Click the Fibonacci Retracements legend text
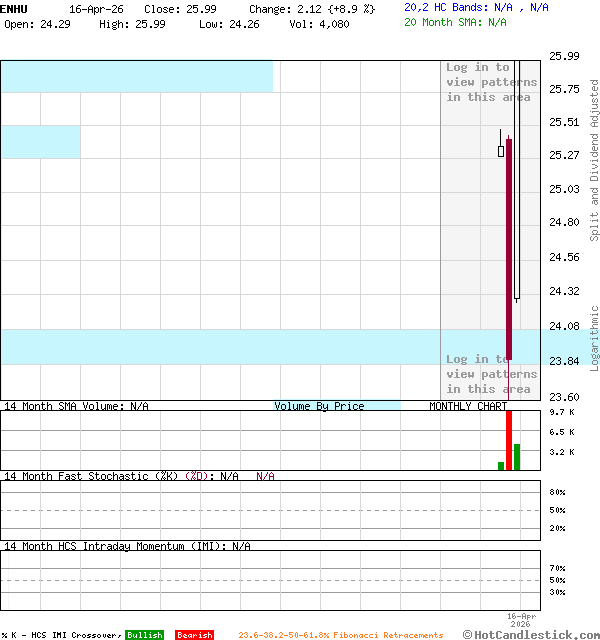 [340, 635]
